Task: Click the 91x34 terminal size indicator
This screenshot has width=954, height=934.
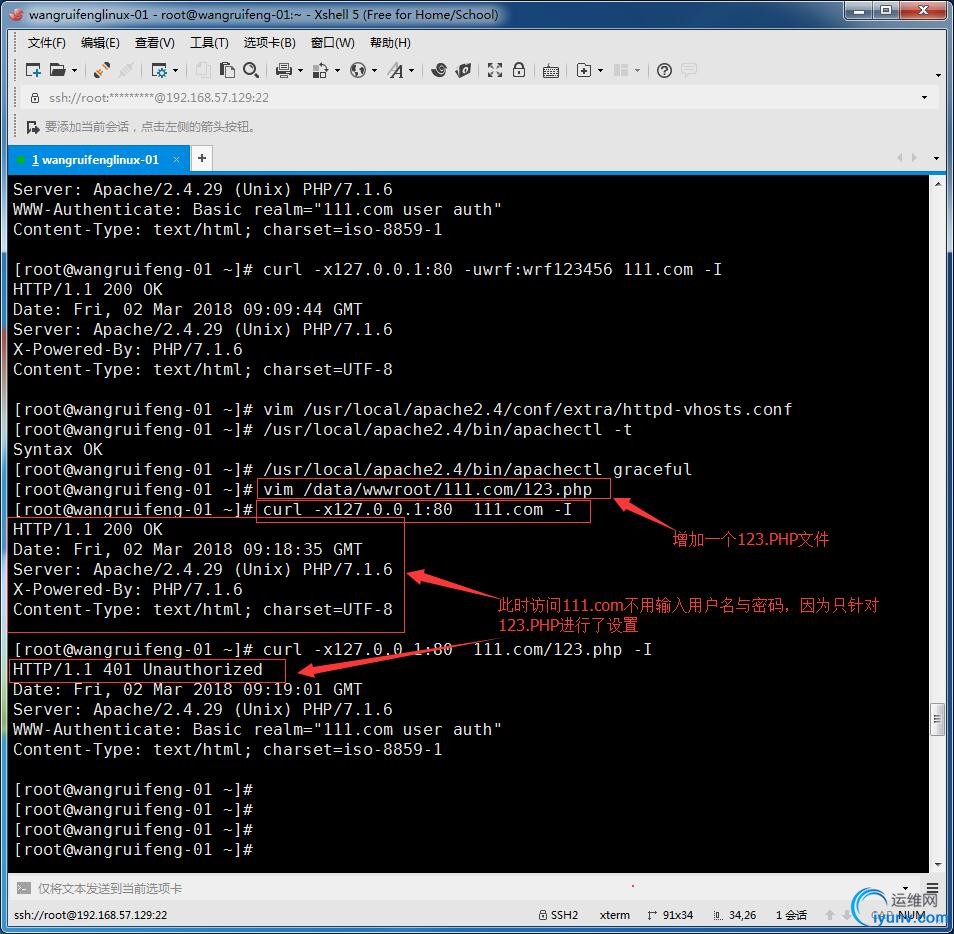Action: [670, 915]
